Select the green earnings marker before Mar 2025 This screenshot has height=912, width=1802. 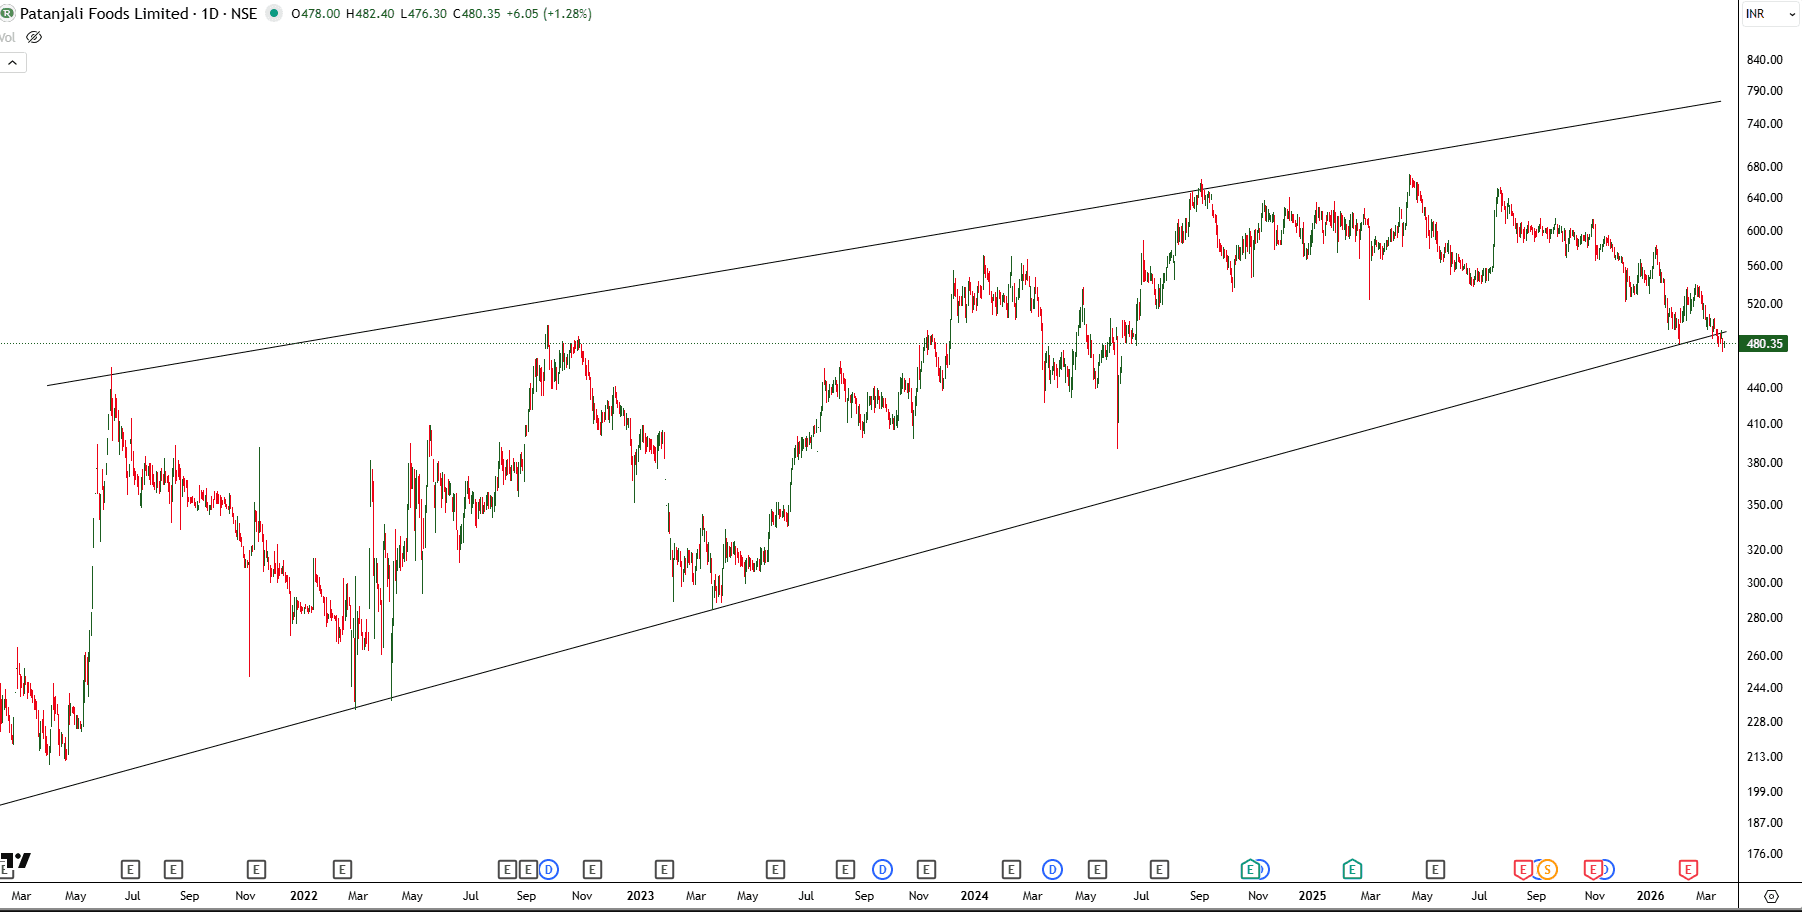[x=1352, y=870]
